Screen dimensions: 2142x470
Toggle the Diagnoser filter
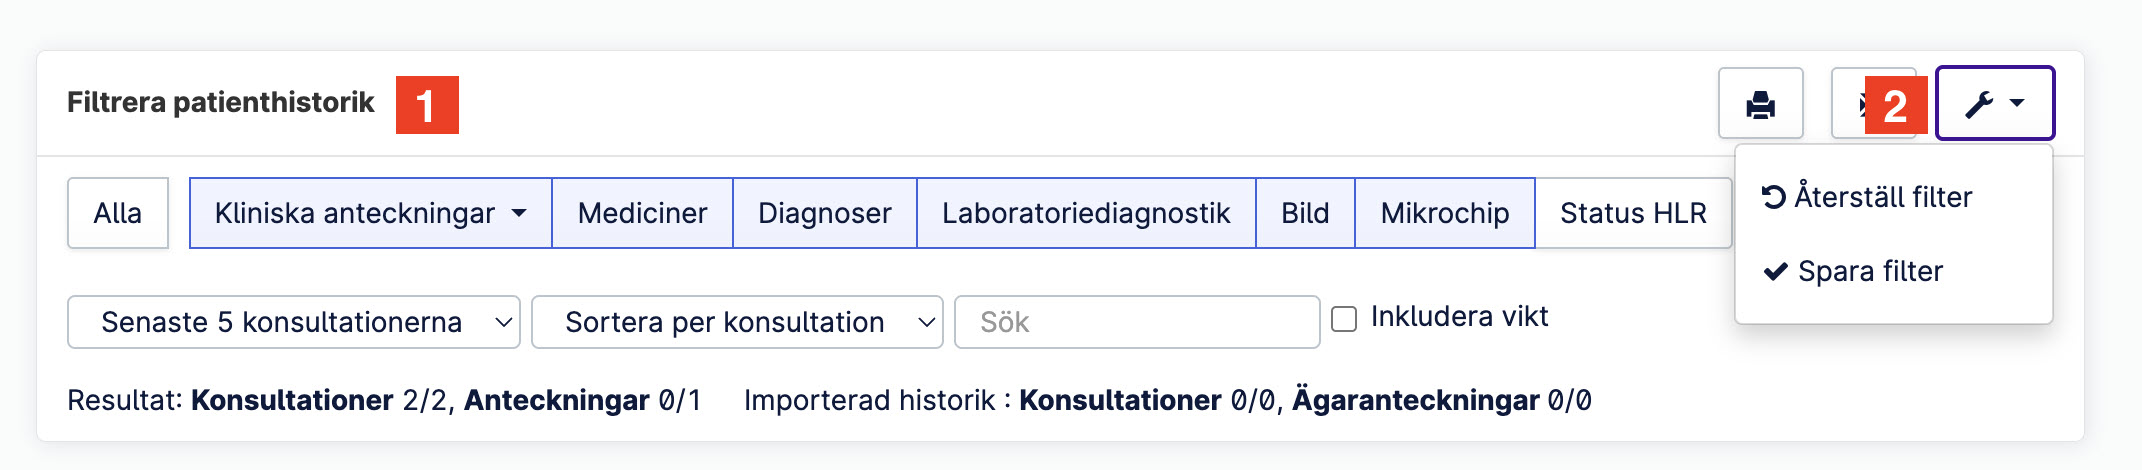click(825, 213)
